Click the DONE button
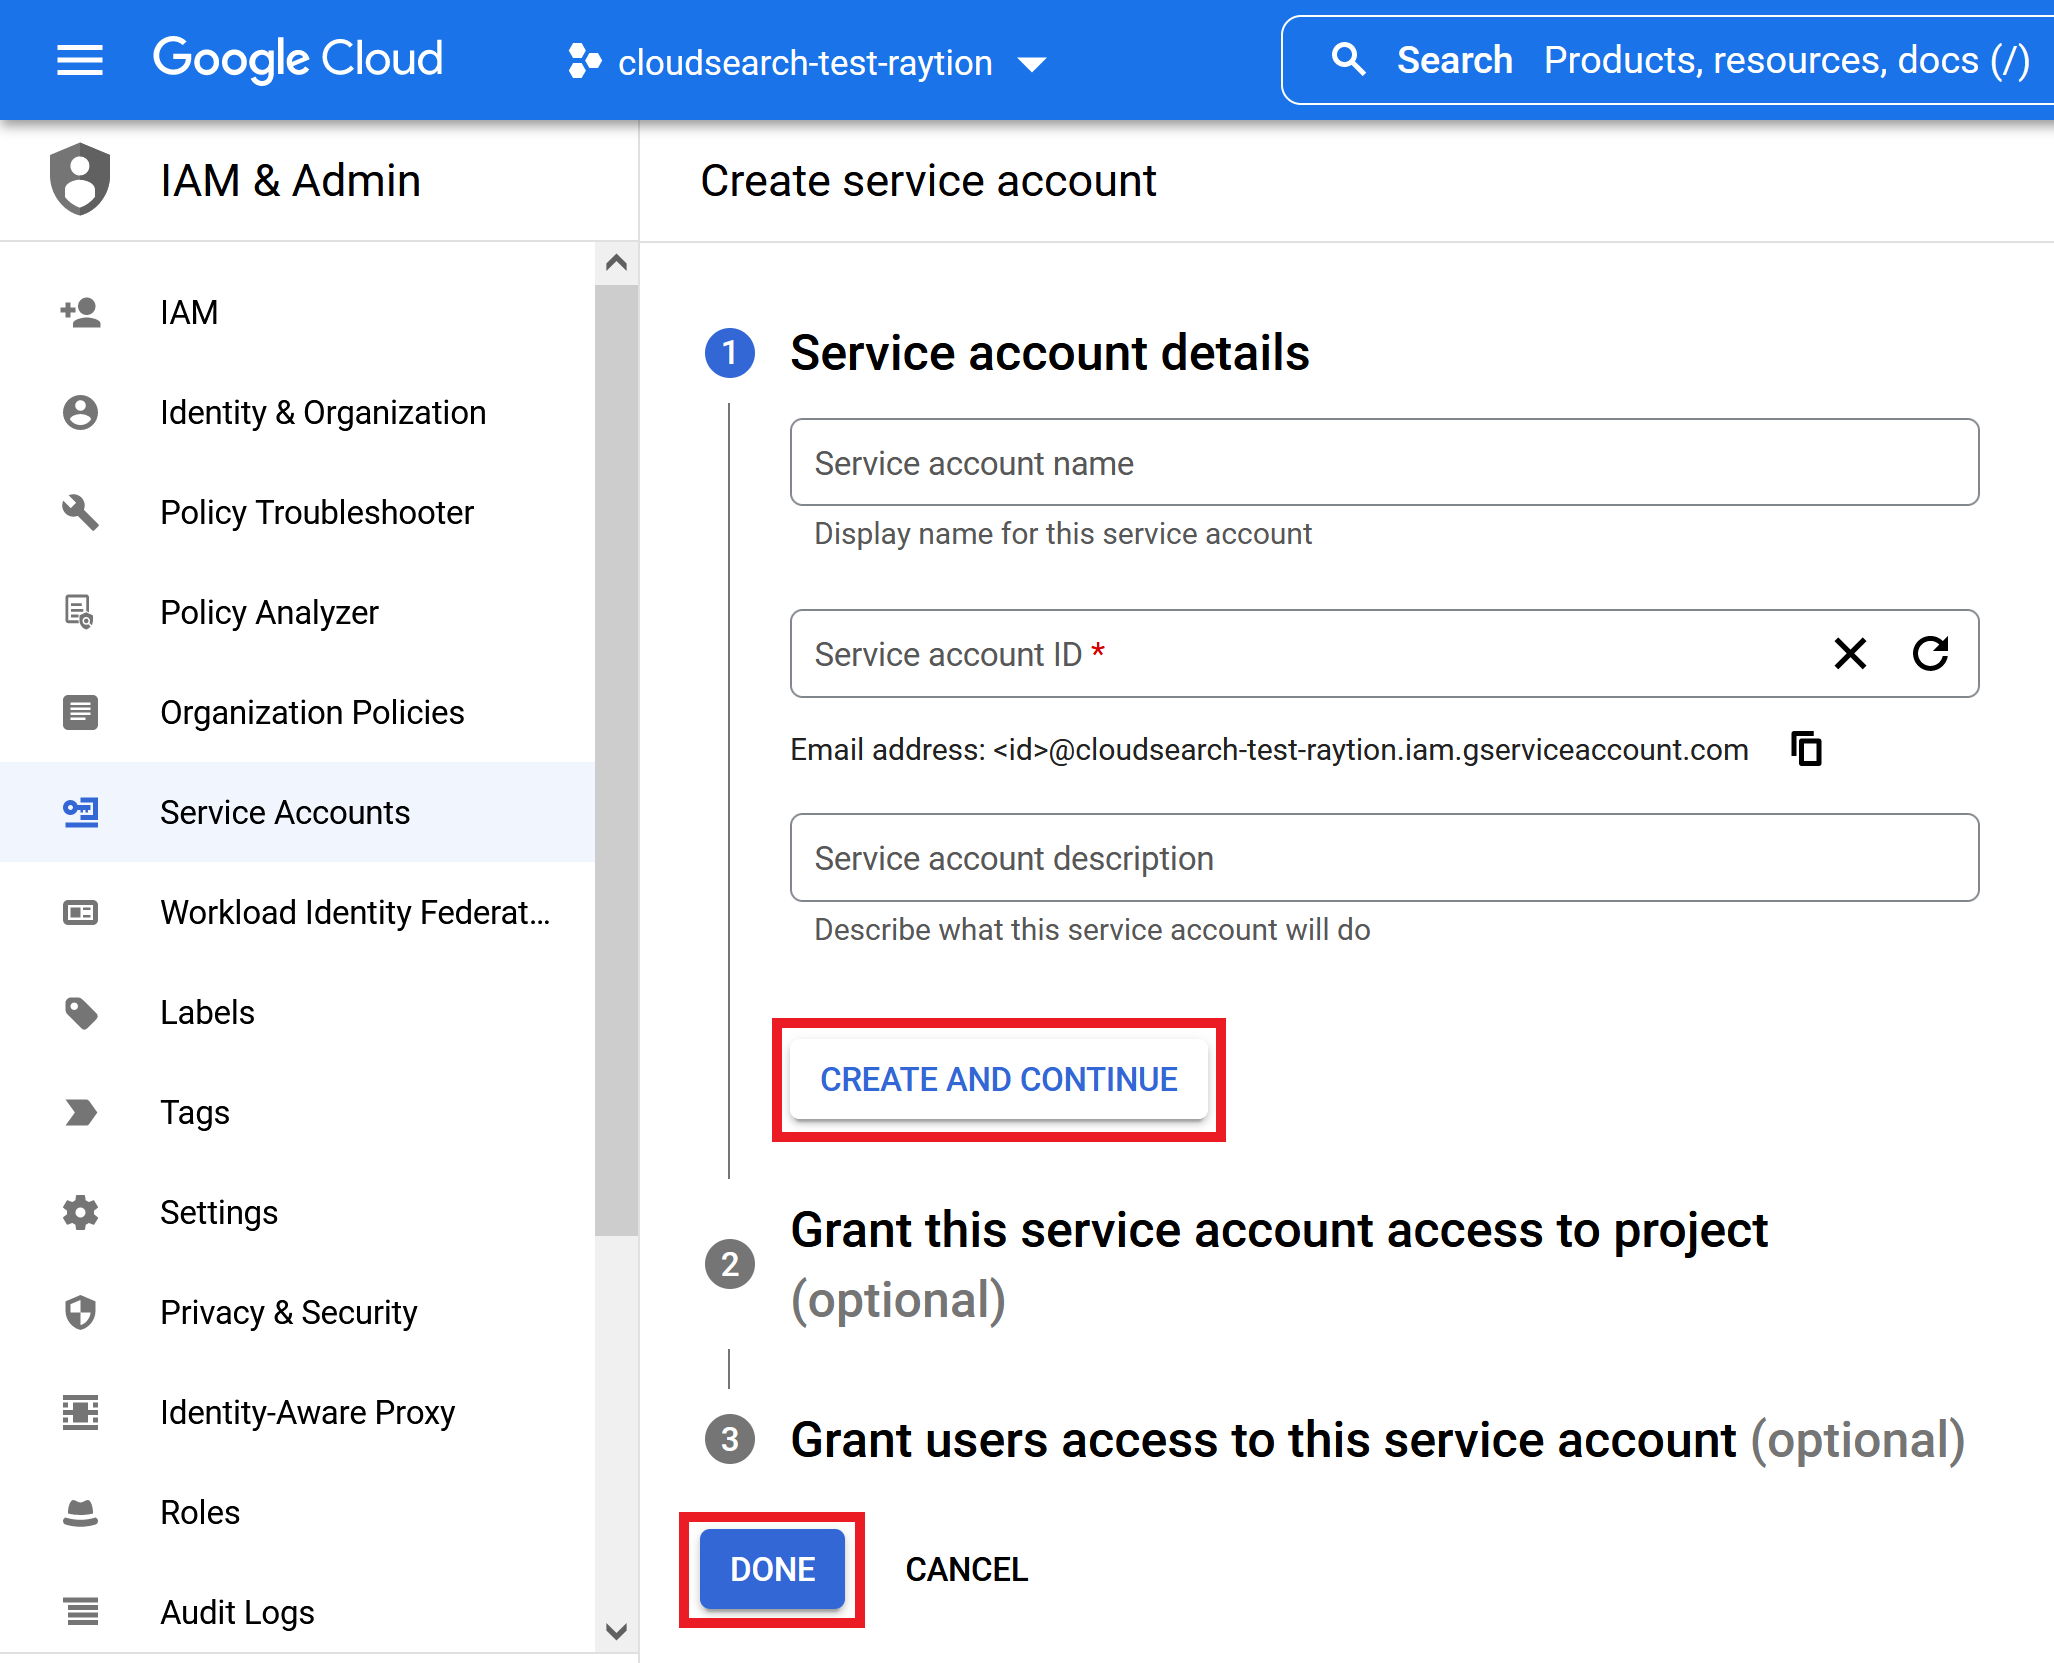2054x1663 pixels. coord(771,1569)
